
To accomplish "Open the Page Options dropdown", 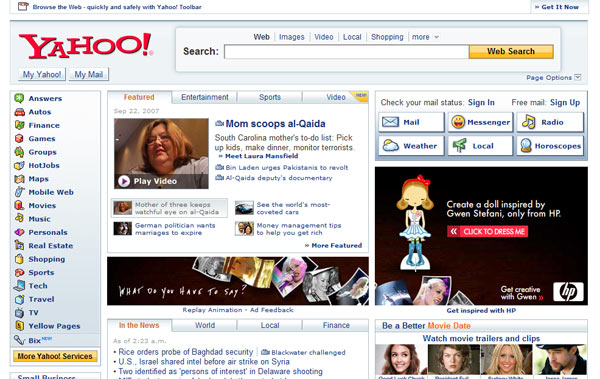I will click(554, 77).
